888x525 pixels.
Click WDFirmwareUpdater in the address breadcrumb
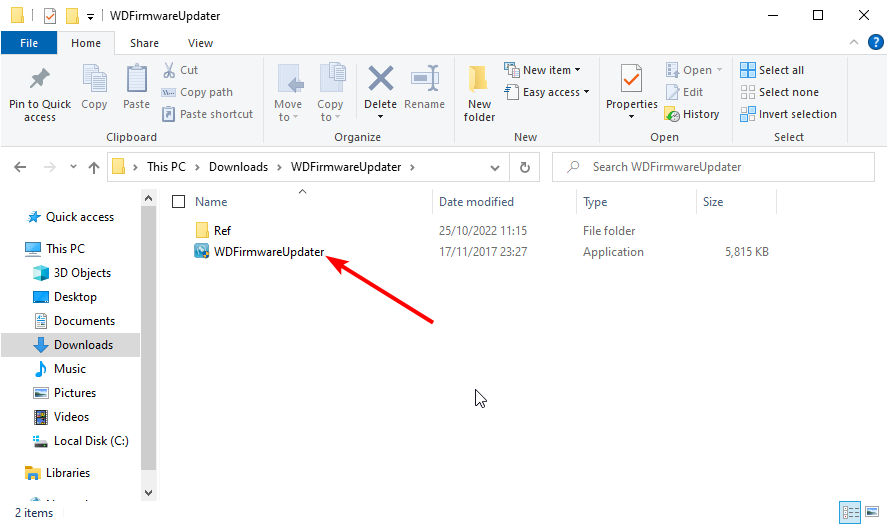tap(346, 167)
